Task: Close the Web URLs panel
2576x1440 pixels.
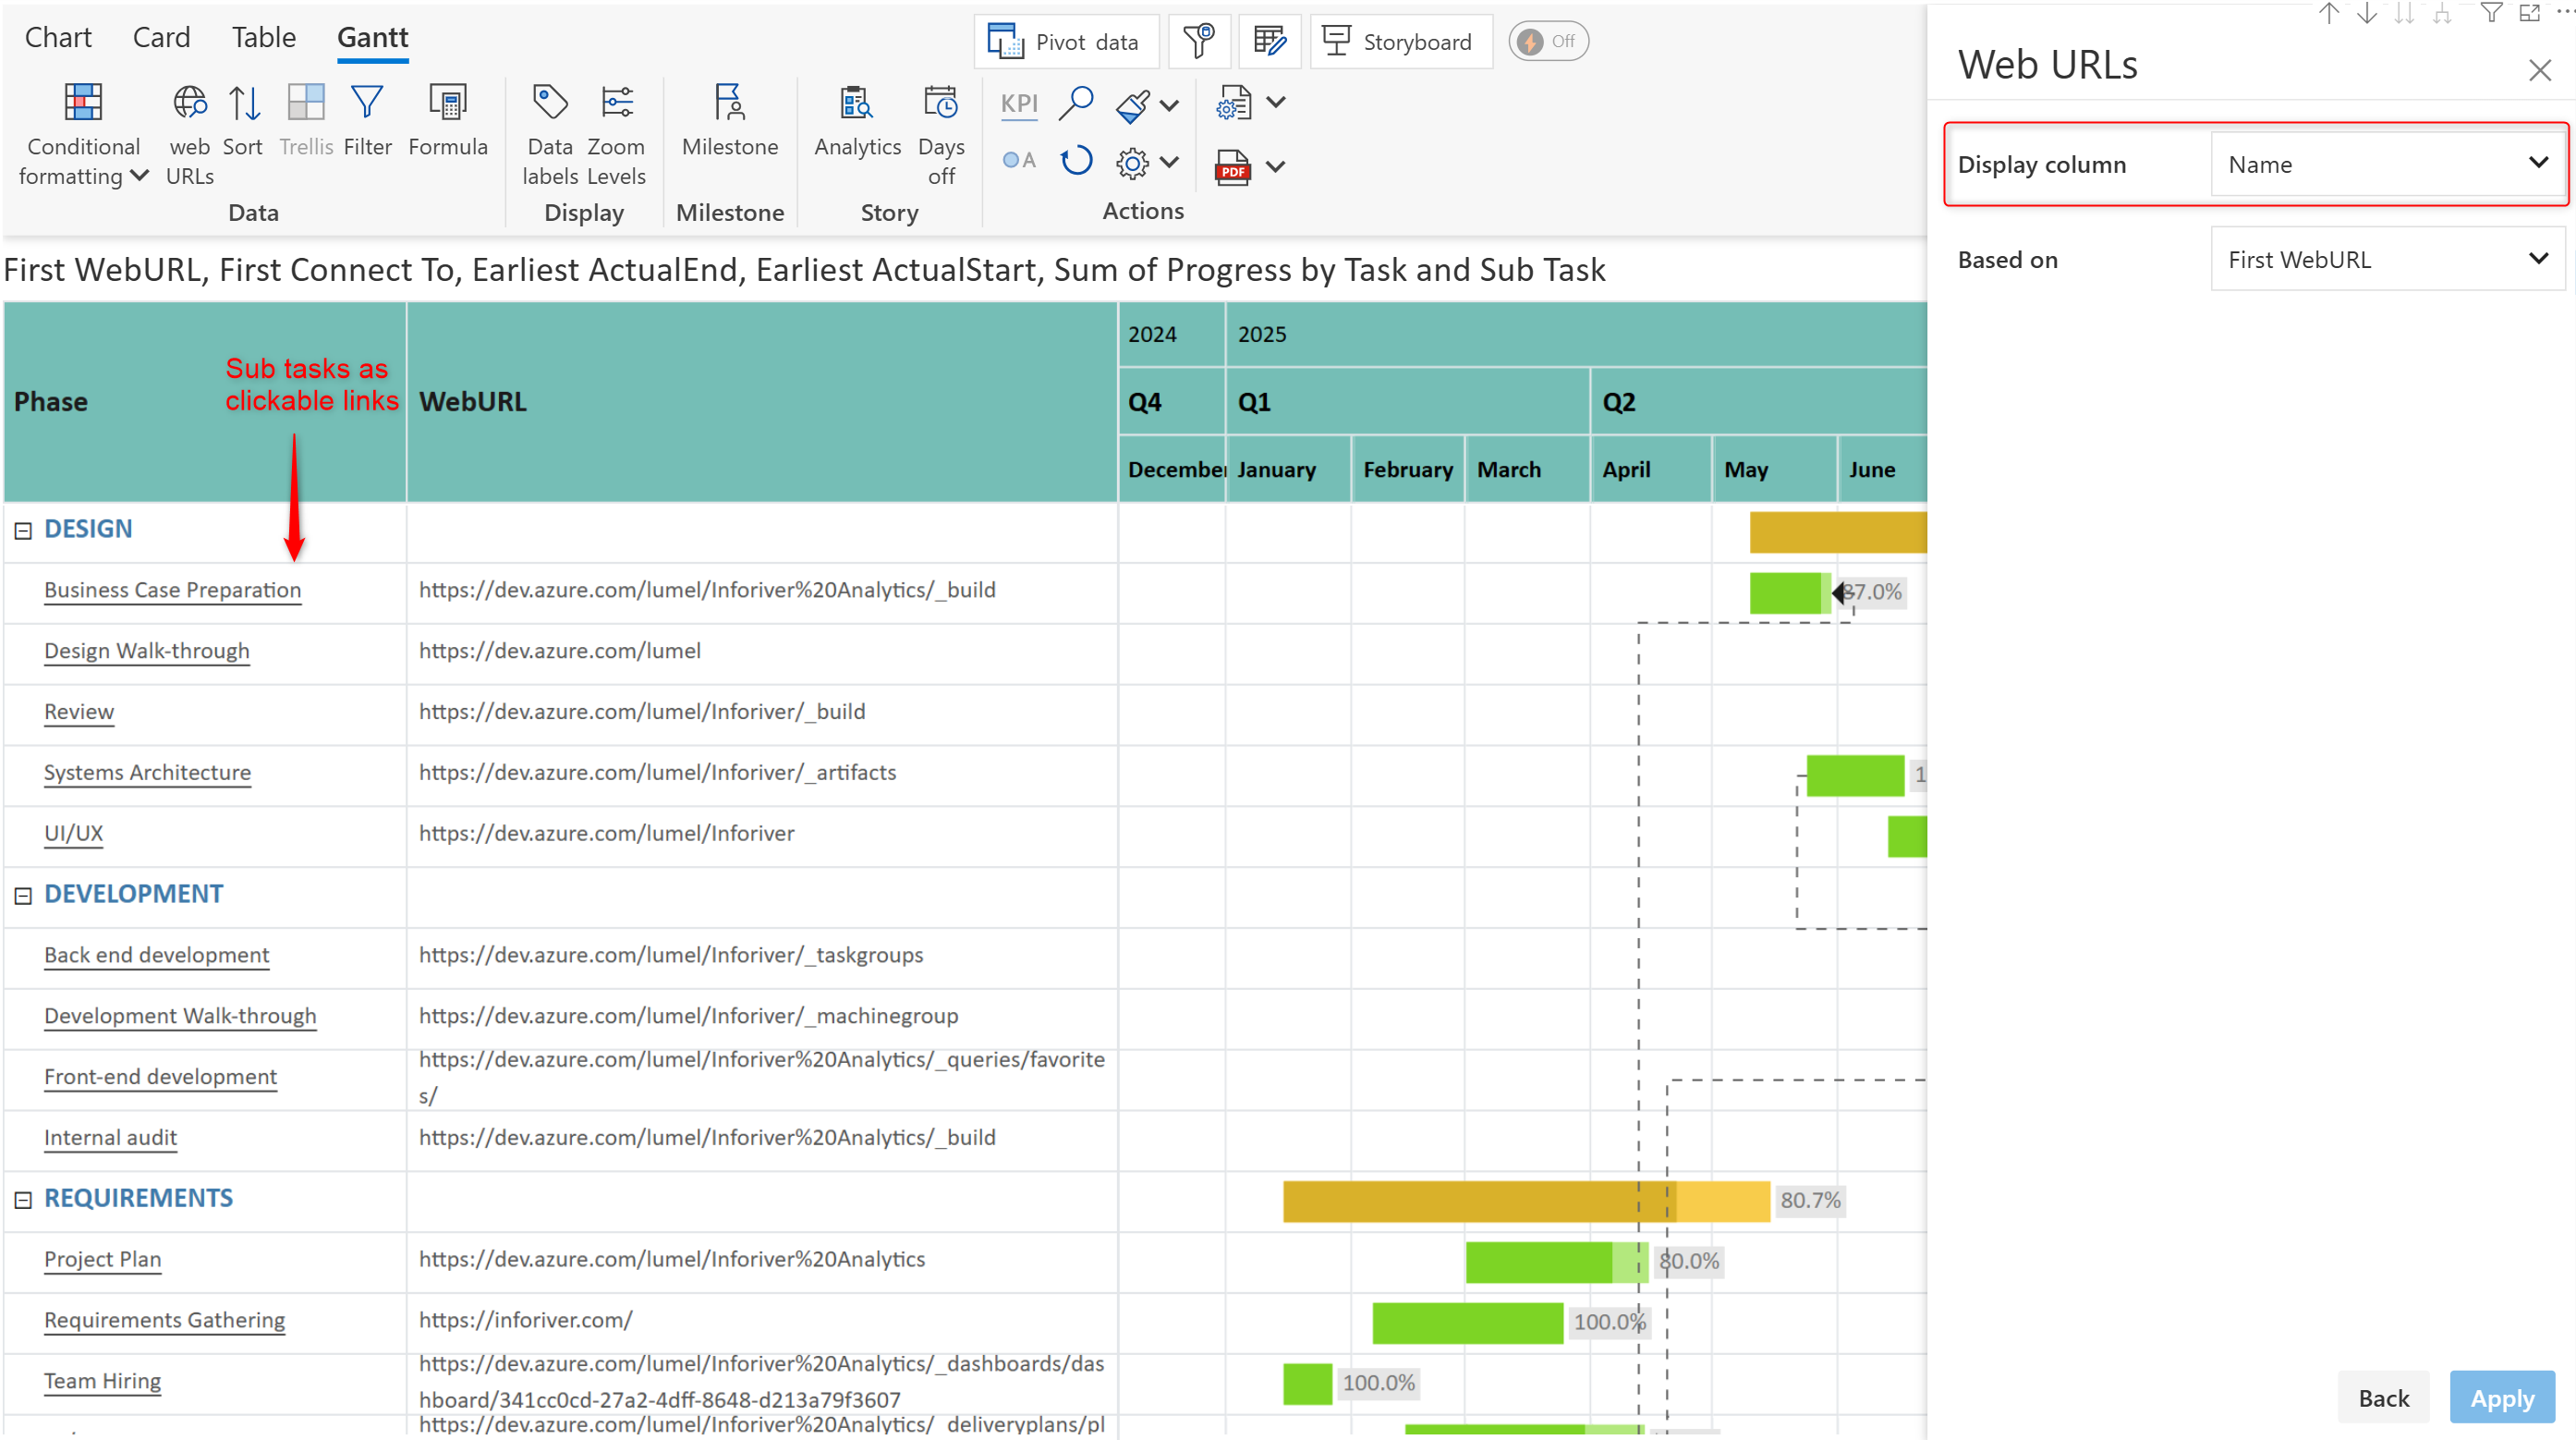Action: [2539, 70]
